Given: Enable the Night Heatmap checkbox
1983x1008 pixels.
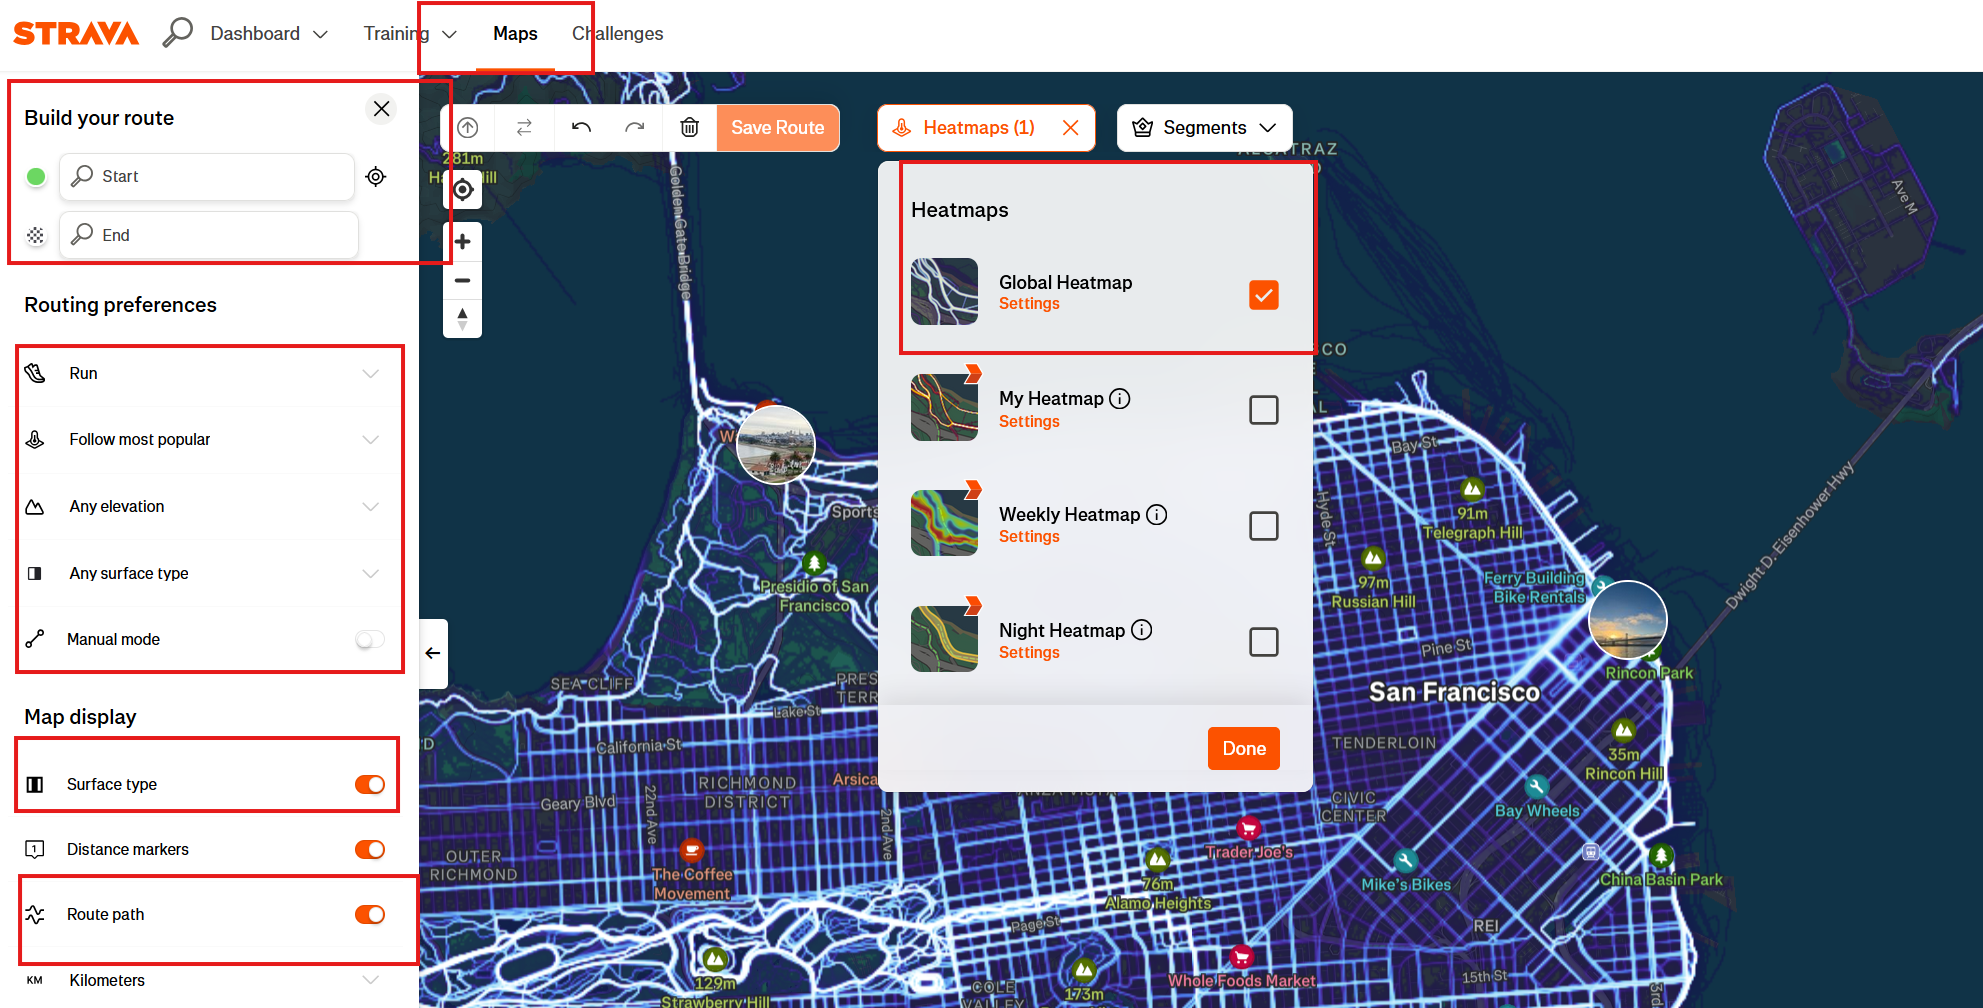Looking at the screenshot, I should pyautogui.click(x=1263, y=641).
